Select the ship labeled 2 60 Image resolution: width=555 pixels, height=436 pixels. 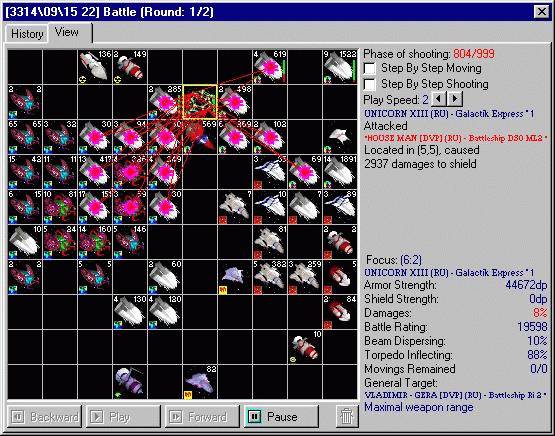(x=165, y=277)
